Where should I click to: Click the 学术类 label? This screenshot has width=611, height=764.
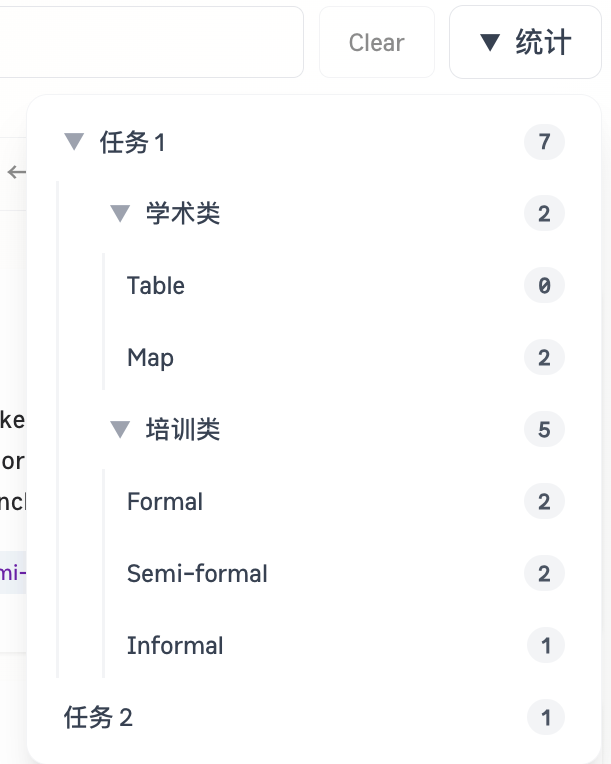tap(183, 213)
